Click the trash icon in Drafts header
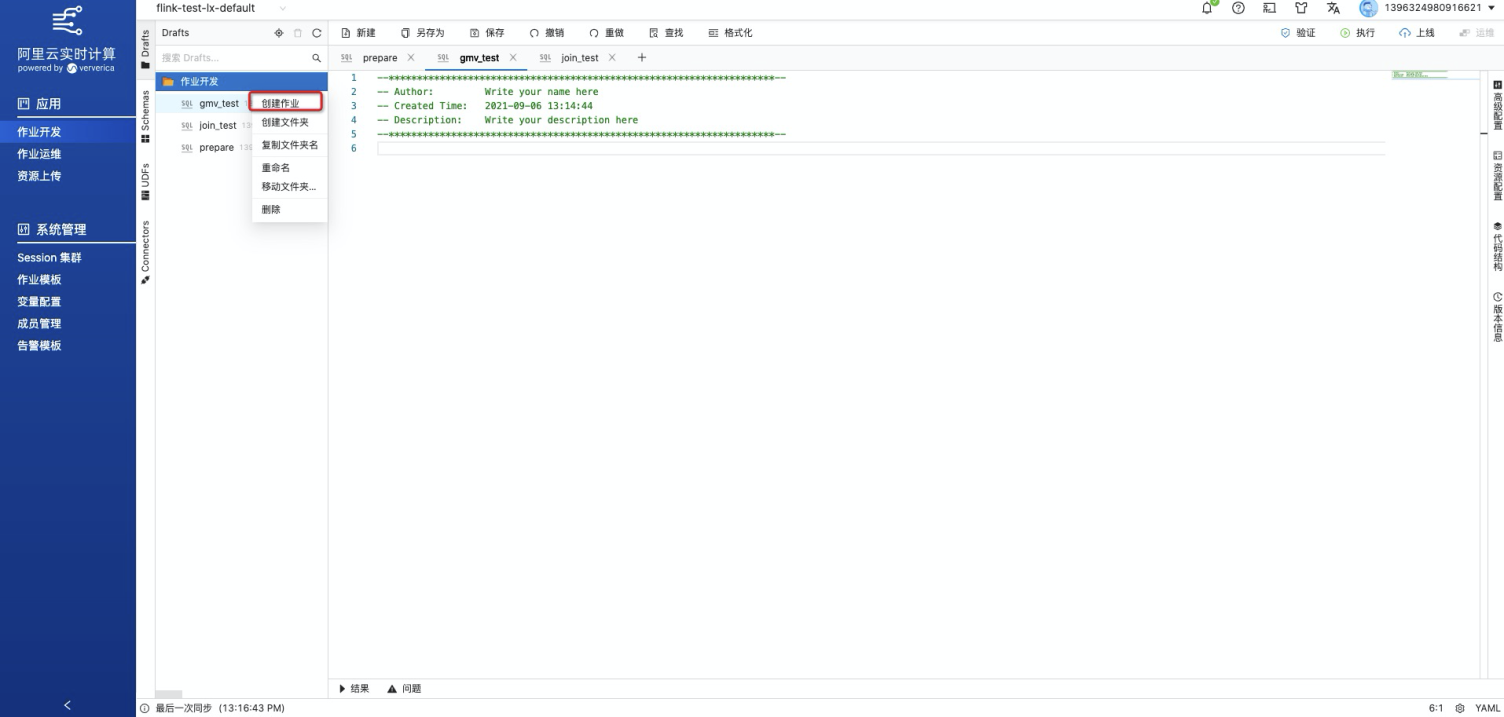This screenshot has height=717, width=1504. coord(299,33)
